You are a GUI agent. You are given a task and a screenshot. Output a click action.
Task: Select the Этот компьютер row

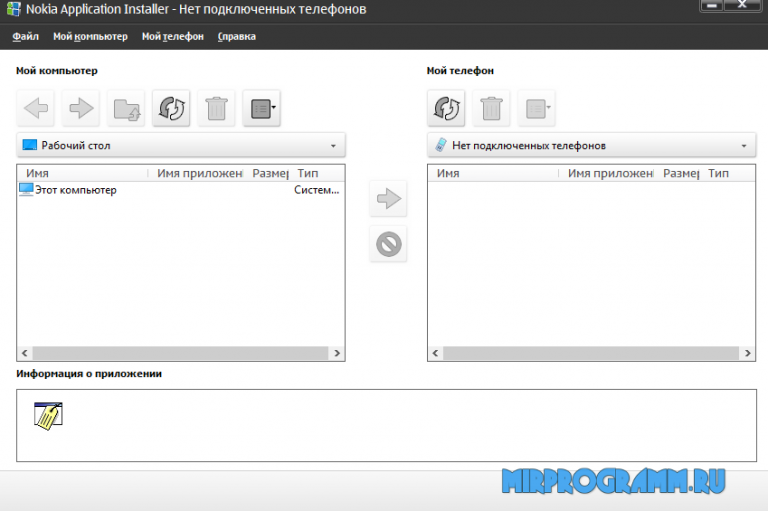(x=181, y=190)
